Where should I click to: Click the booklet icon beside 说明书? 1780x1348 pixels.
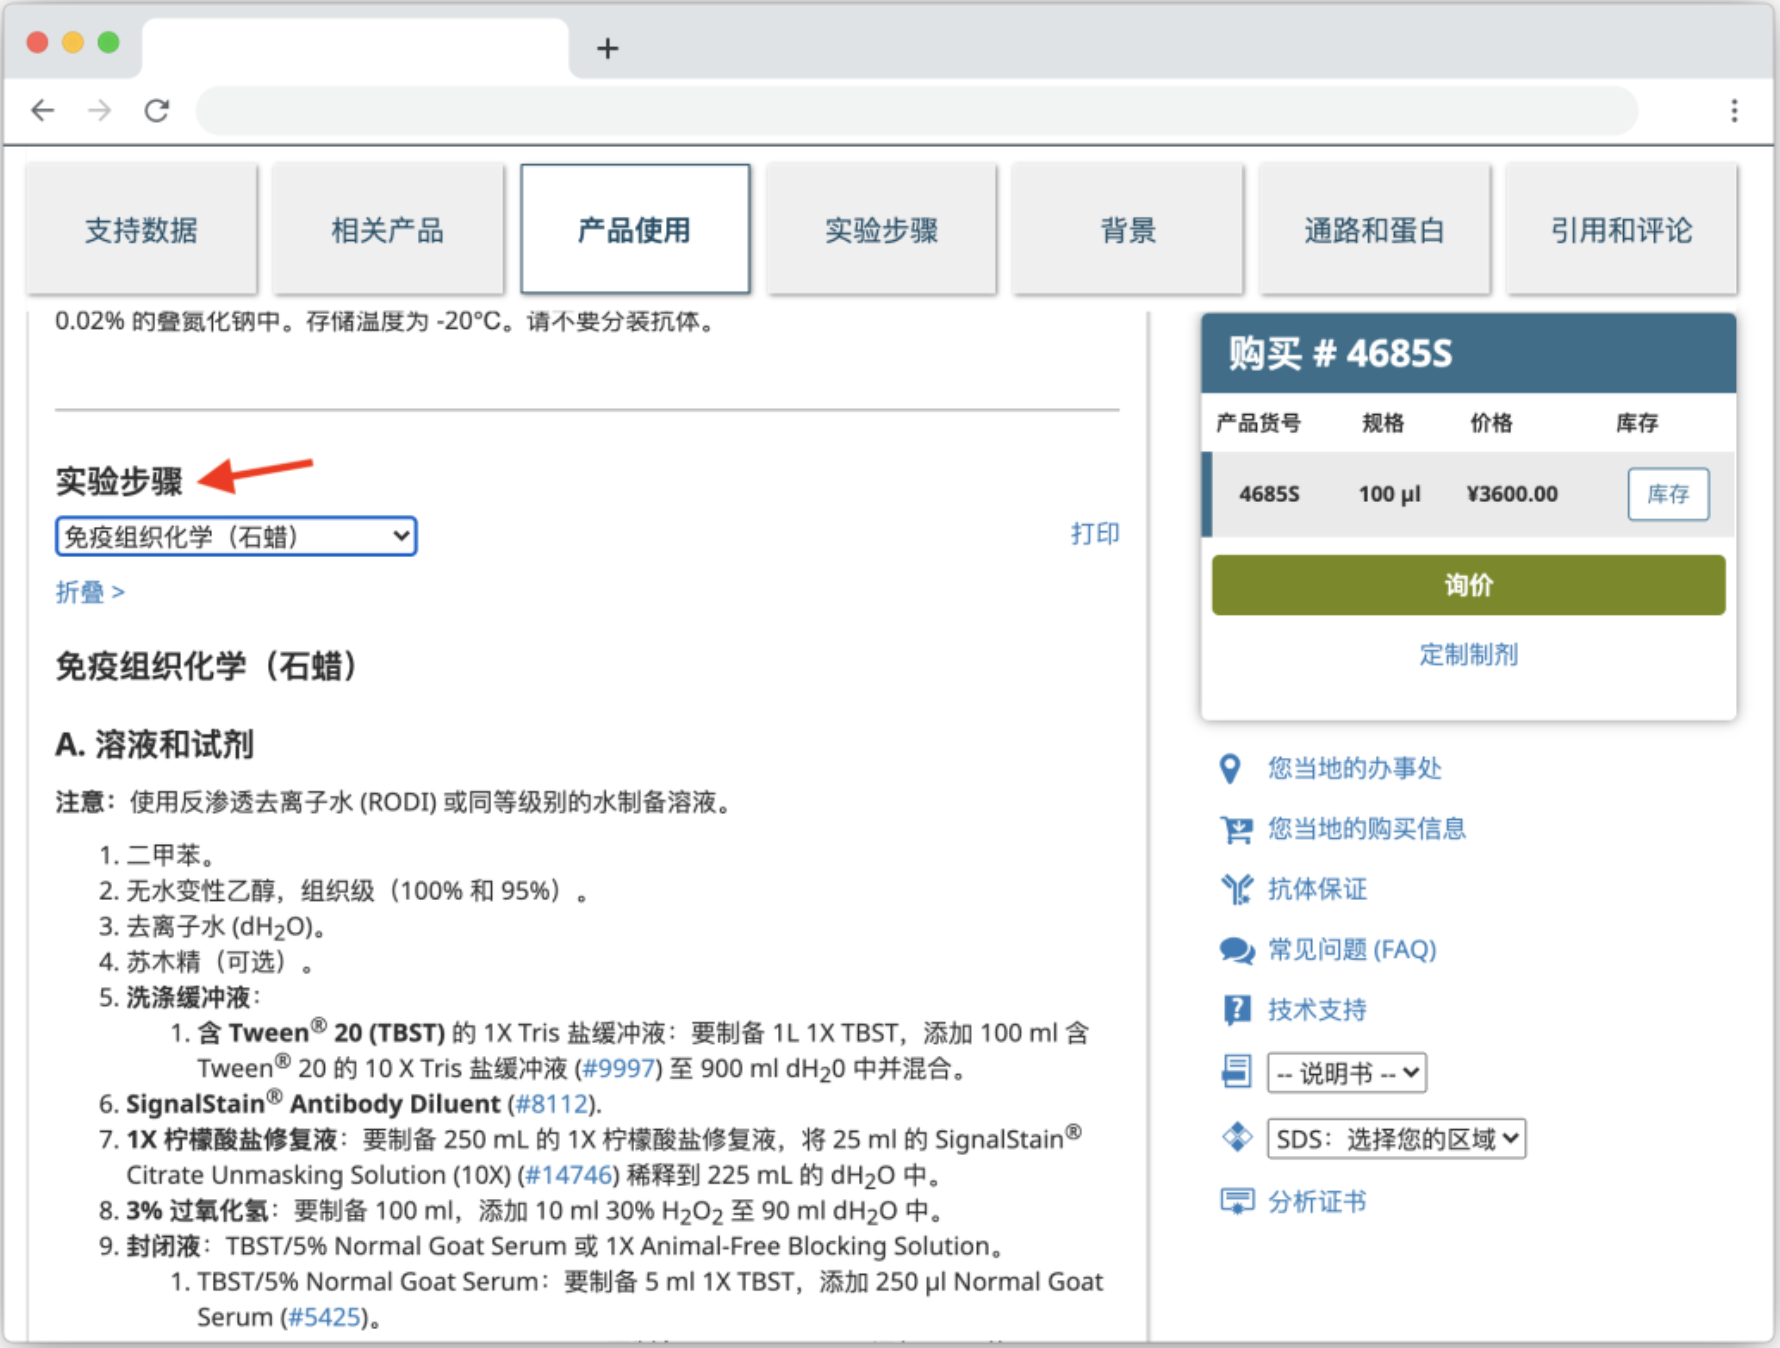[1236, 1071]
